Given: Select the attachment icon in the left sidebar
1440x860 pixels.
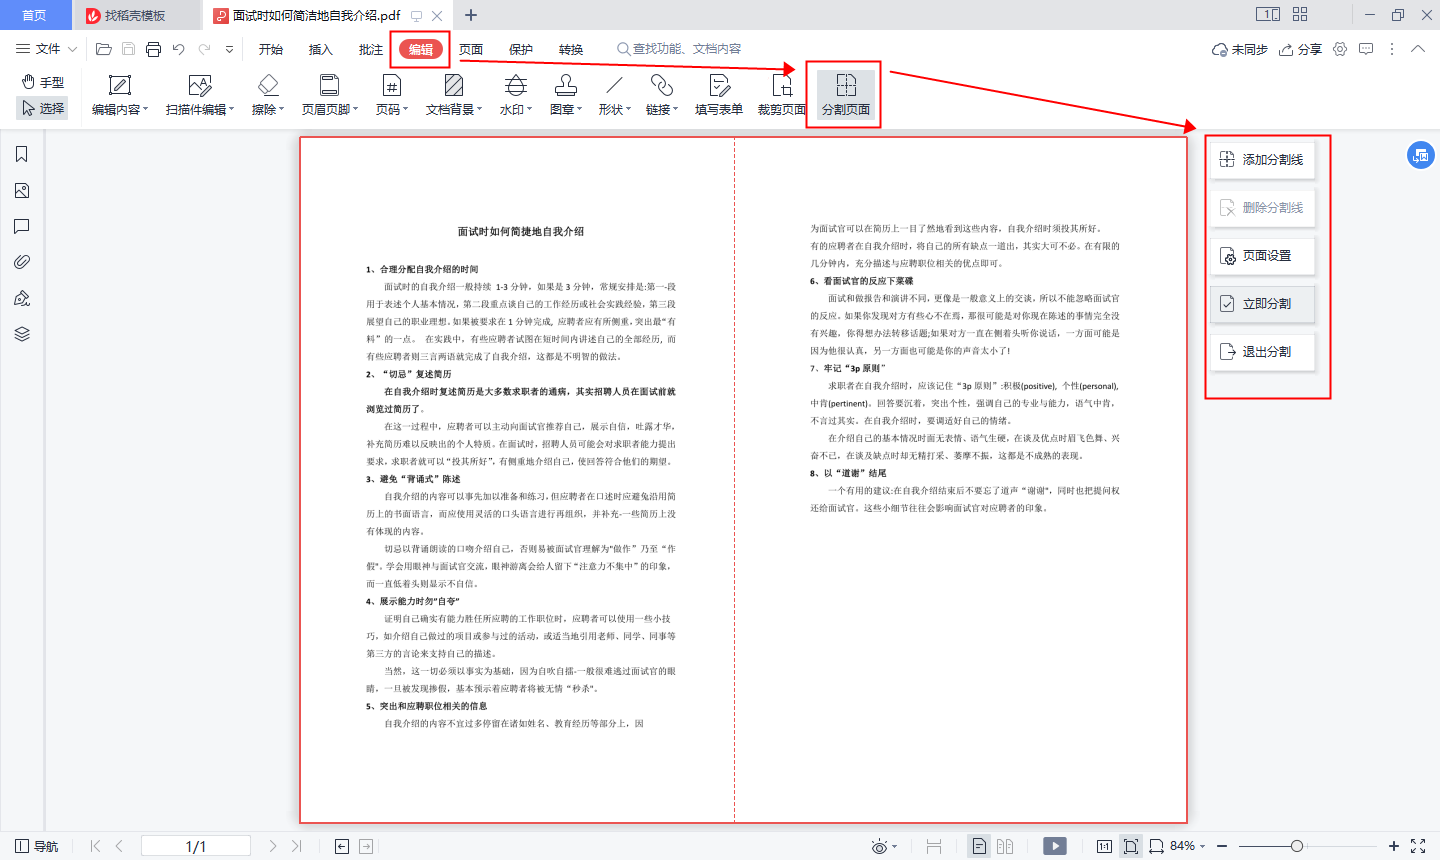Looking at the screenshot, I should click(x=22, y=262).
